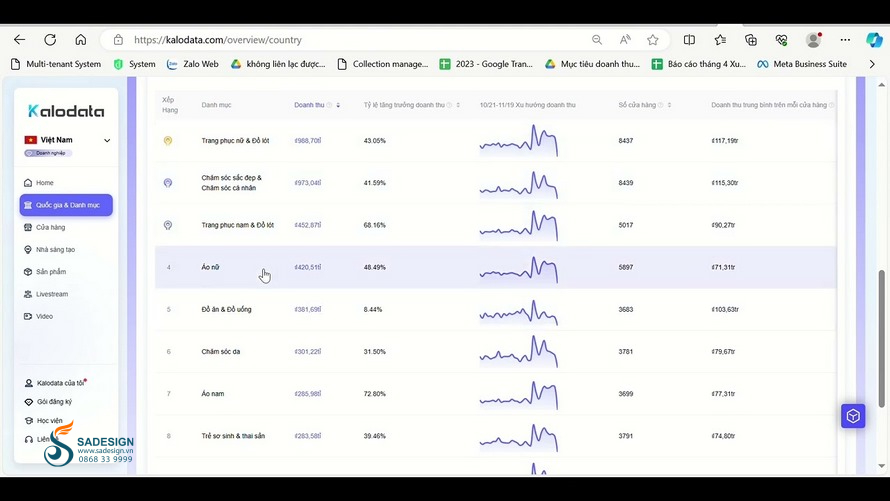The width and height of the screenshot is (890, 501).
Task: Select the Trẻ sơ sinh & thai sản category
Action: click(233, 436)
